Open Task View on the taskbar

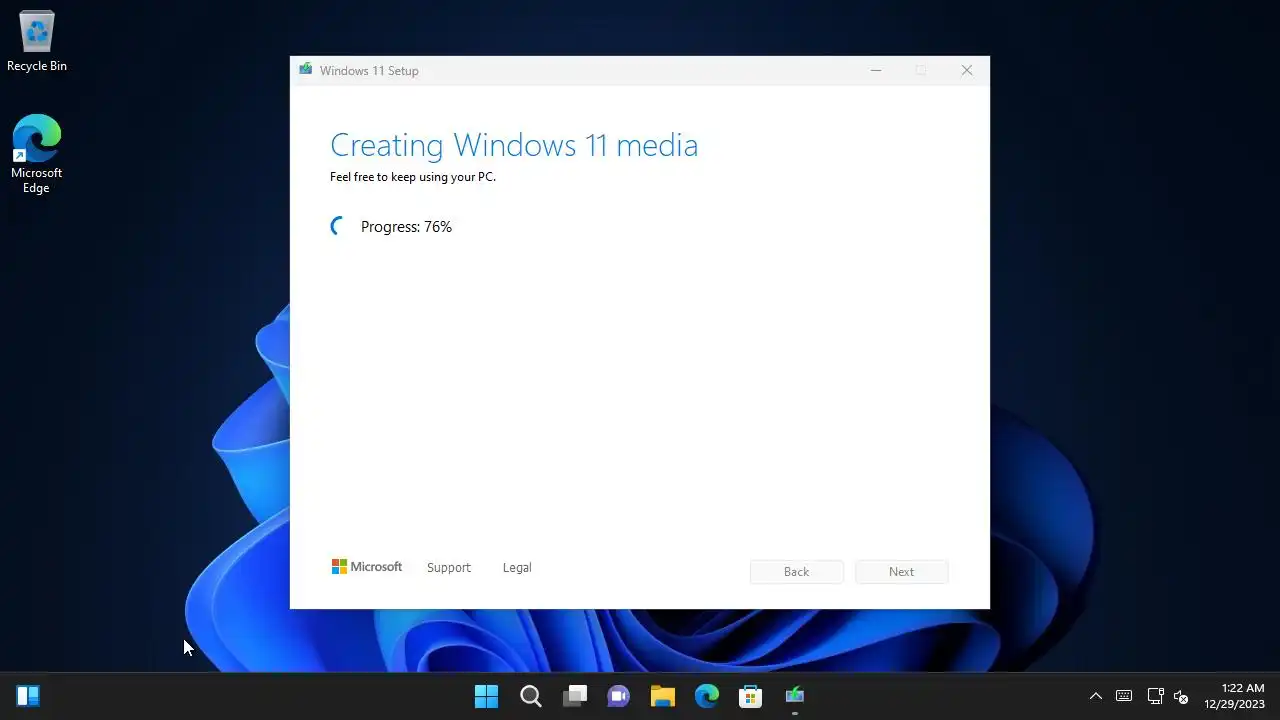click(575, 696)
